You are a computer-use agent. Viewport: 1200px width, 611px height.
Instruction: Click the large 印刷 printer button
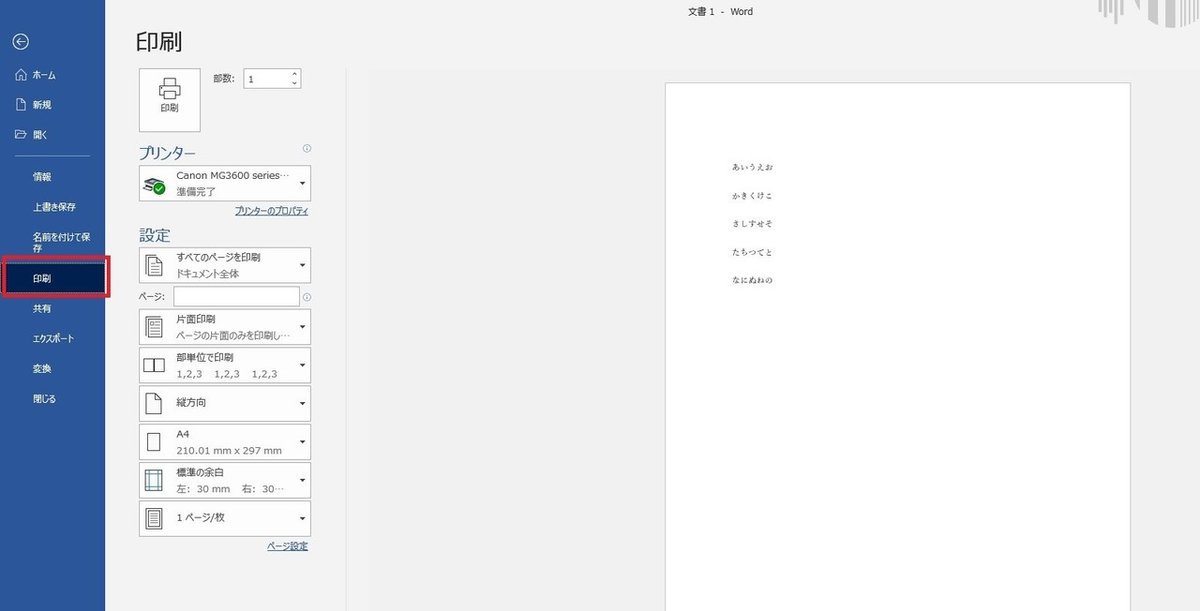tap(170, 100)
